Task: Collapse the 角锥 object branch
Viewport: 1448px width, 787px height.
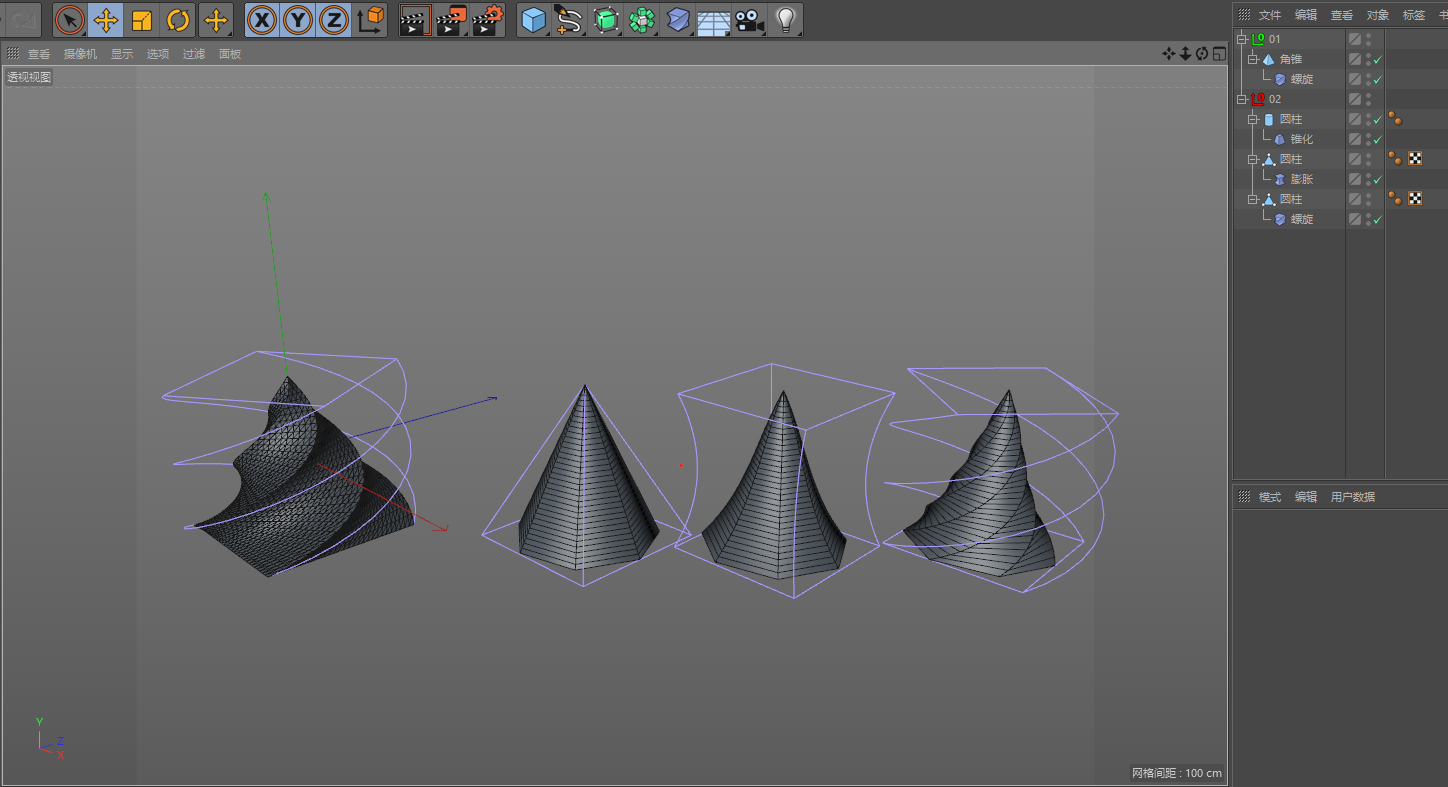Action: click(1253, 59)
